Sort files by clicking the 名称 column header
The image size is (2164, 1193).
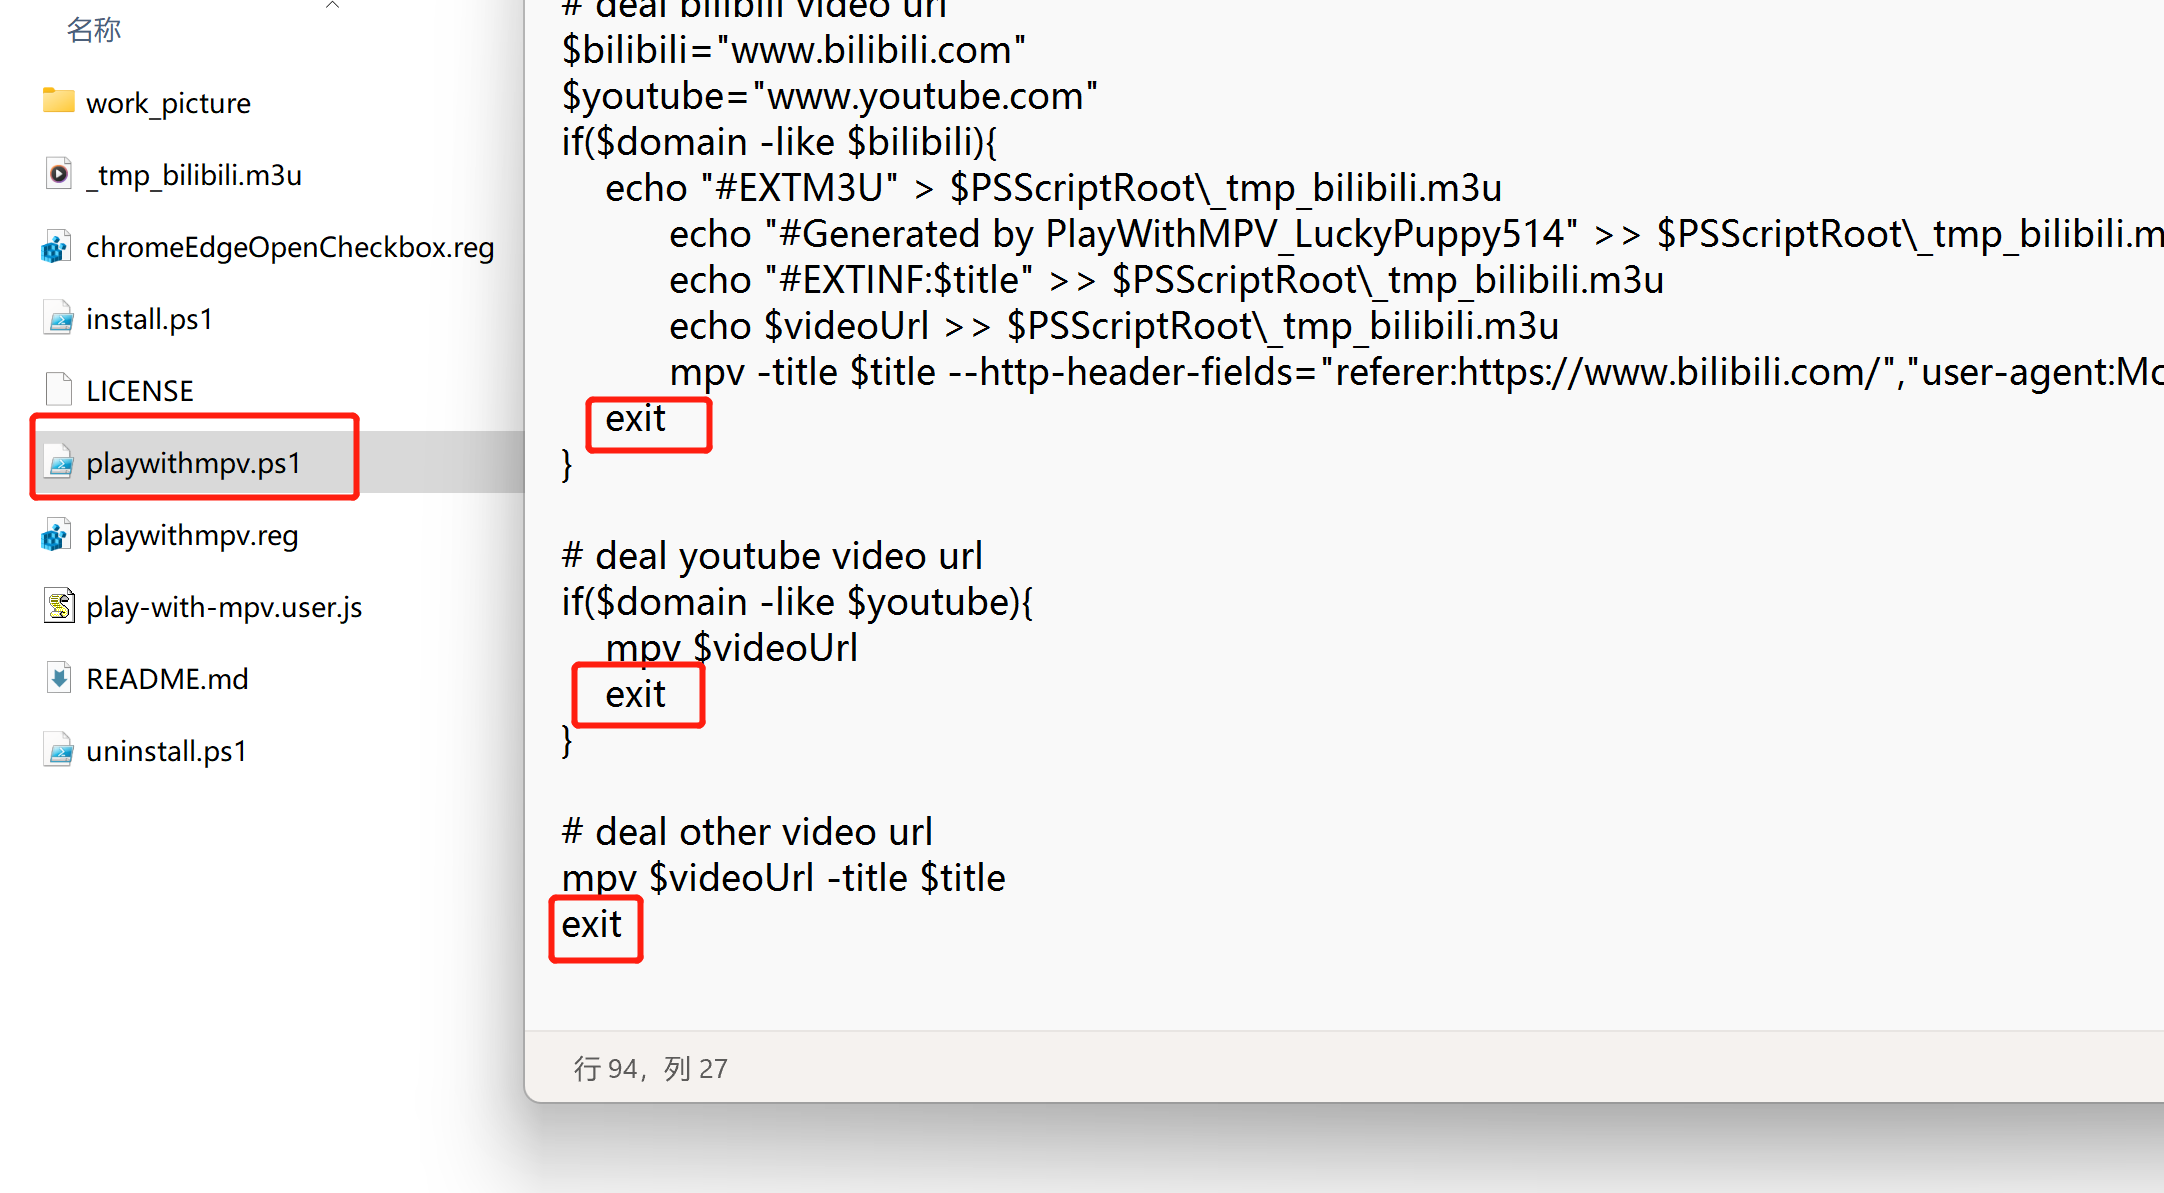pos(93,30)
